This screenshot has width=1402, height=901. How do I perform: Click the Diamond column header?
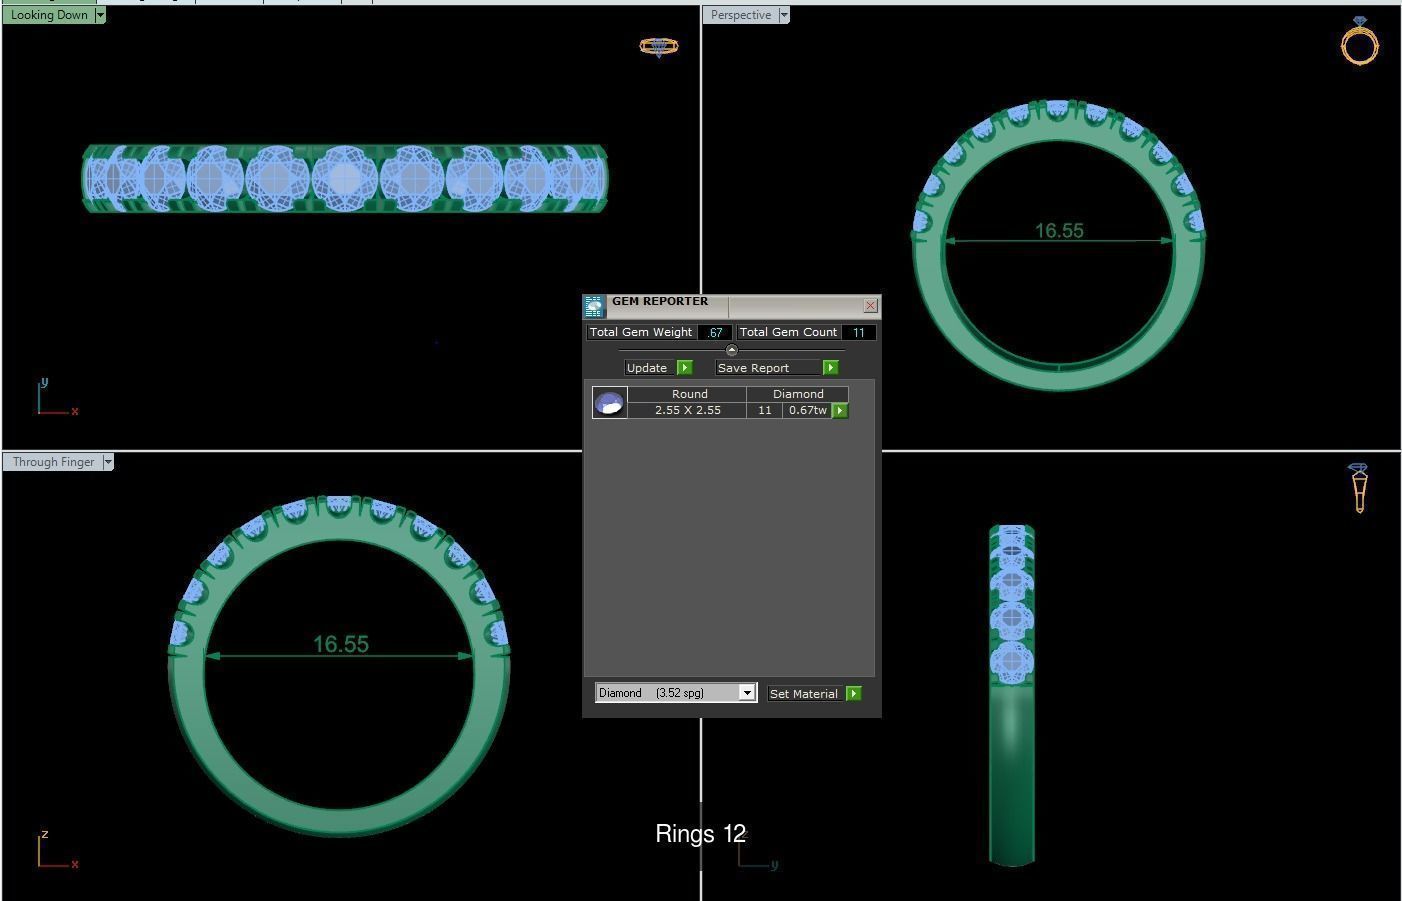tap(798, 394)
